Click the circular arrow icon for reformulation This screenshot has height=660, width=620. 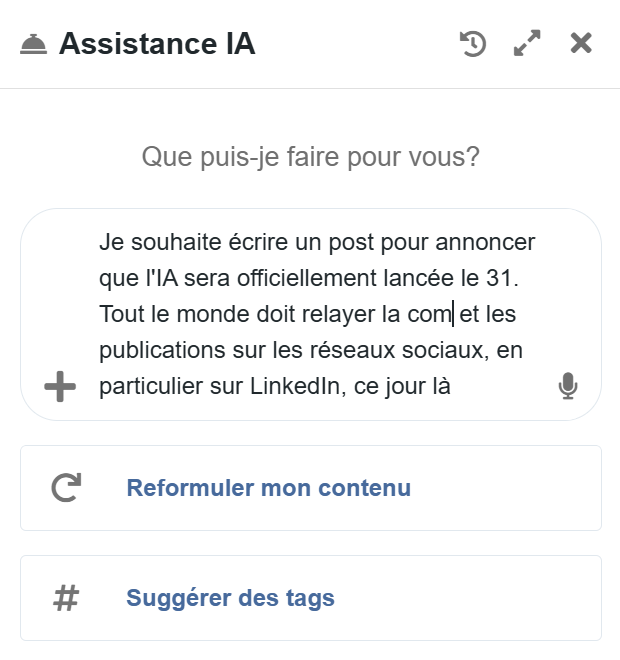66,488
